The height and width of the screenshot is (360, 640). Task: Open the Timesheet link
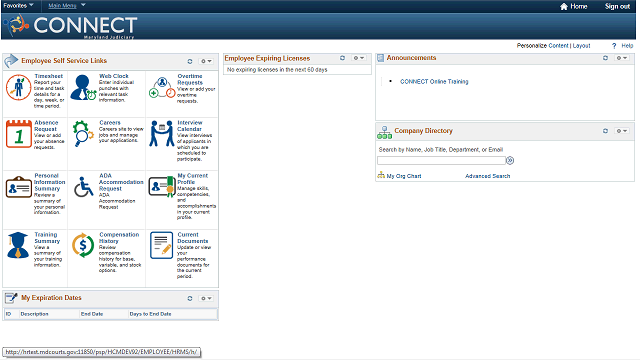click(x=49, y=76)
